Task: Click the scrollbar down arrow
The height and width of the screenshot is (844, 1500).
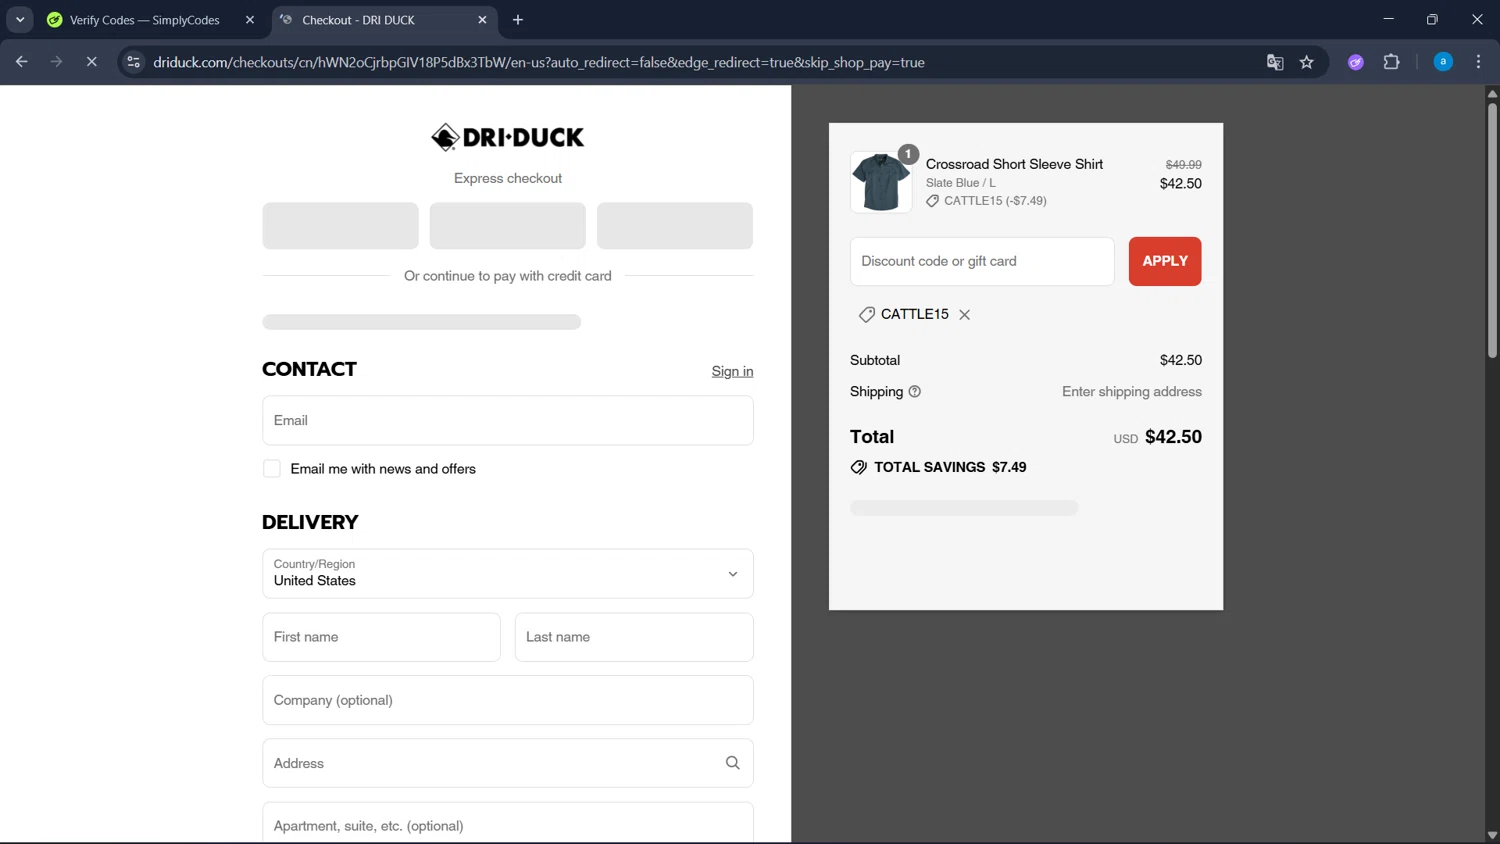Action: coord(1492,835)
